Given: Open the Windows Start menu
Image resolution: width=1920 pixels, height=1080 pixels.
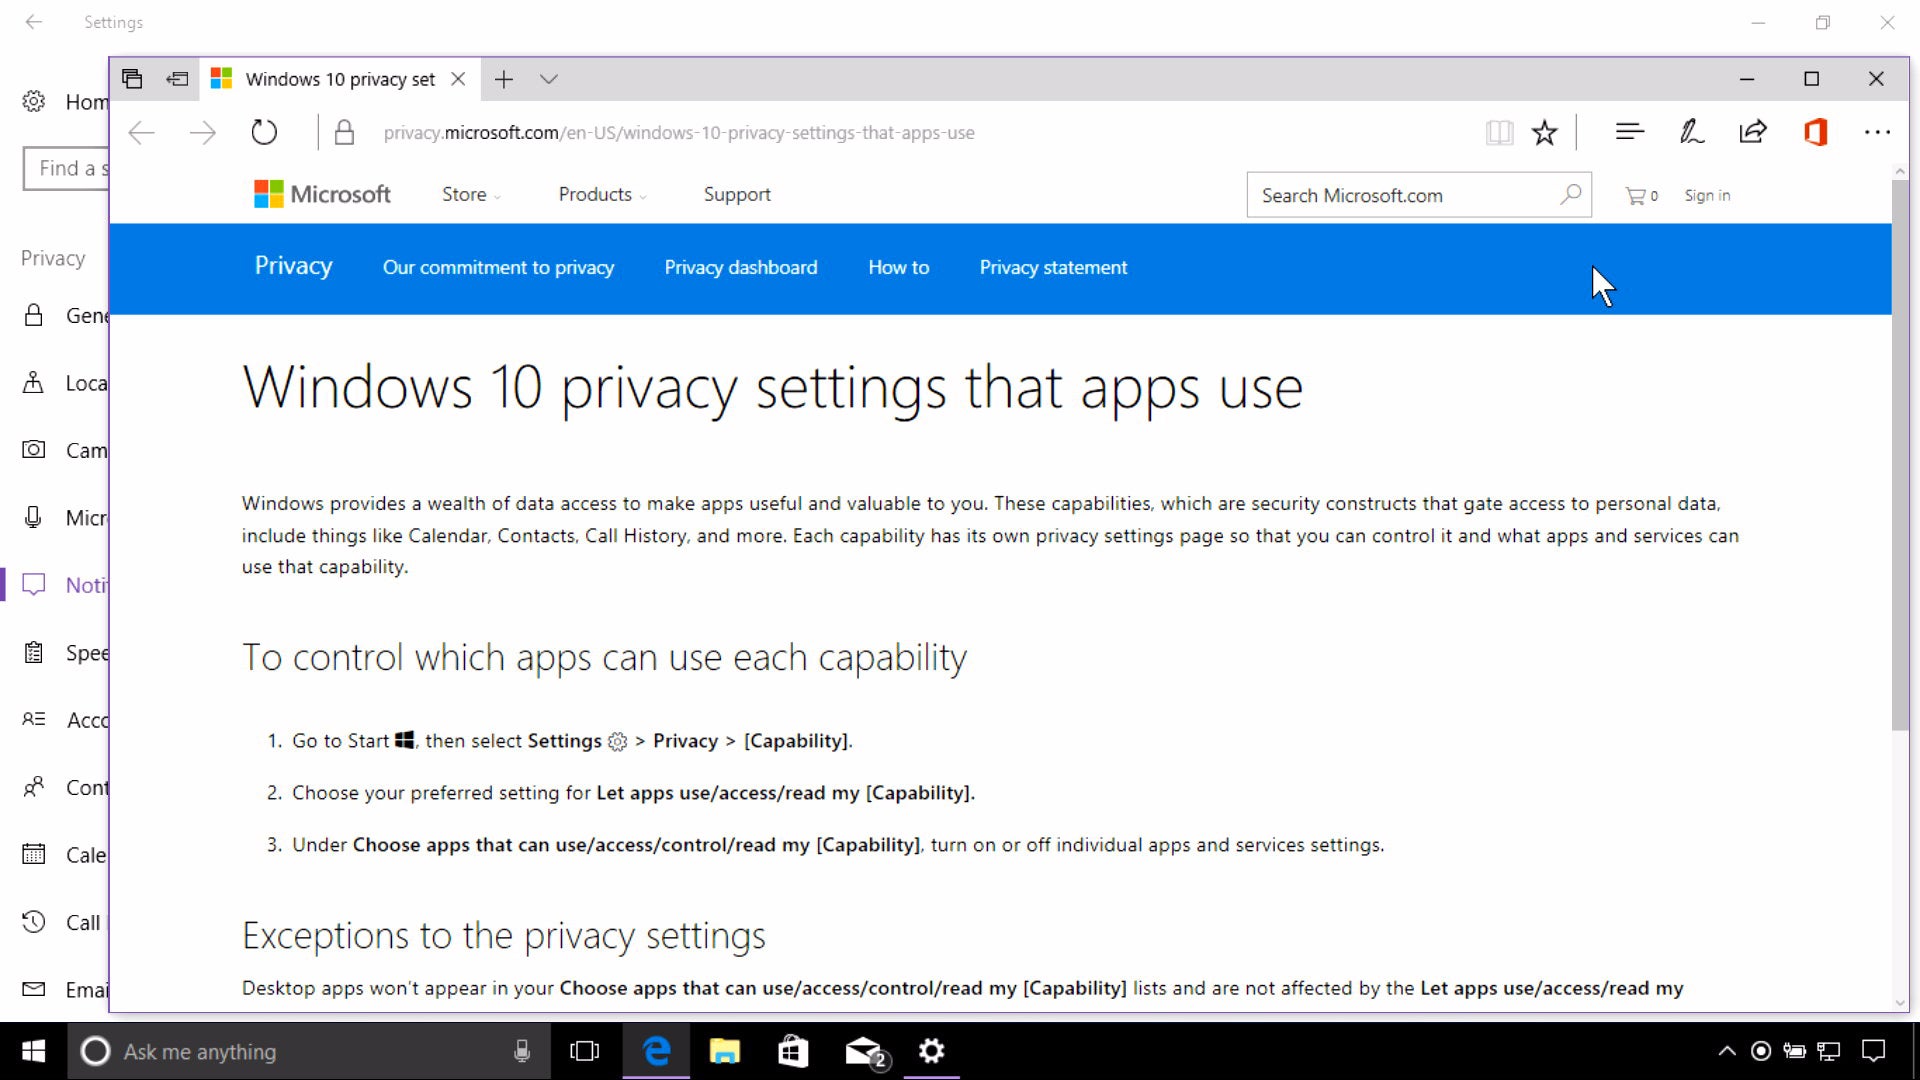Looking at the screenshot, I should (x=33, y=1051).
